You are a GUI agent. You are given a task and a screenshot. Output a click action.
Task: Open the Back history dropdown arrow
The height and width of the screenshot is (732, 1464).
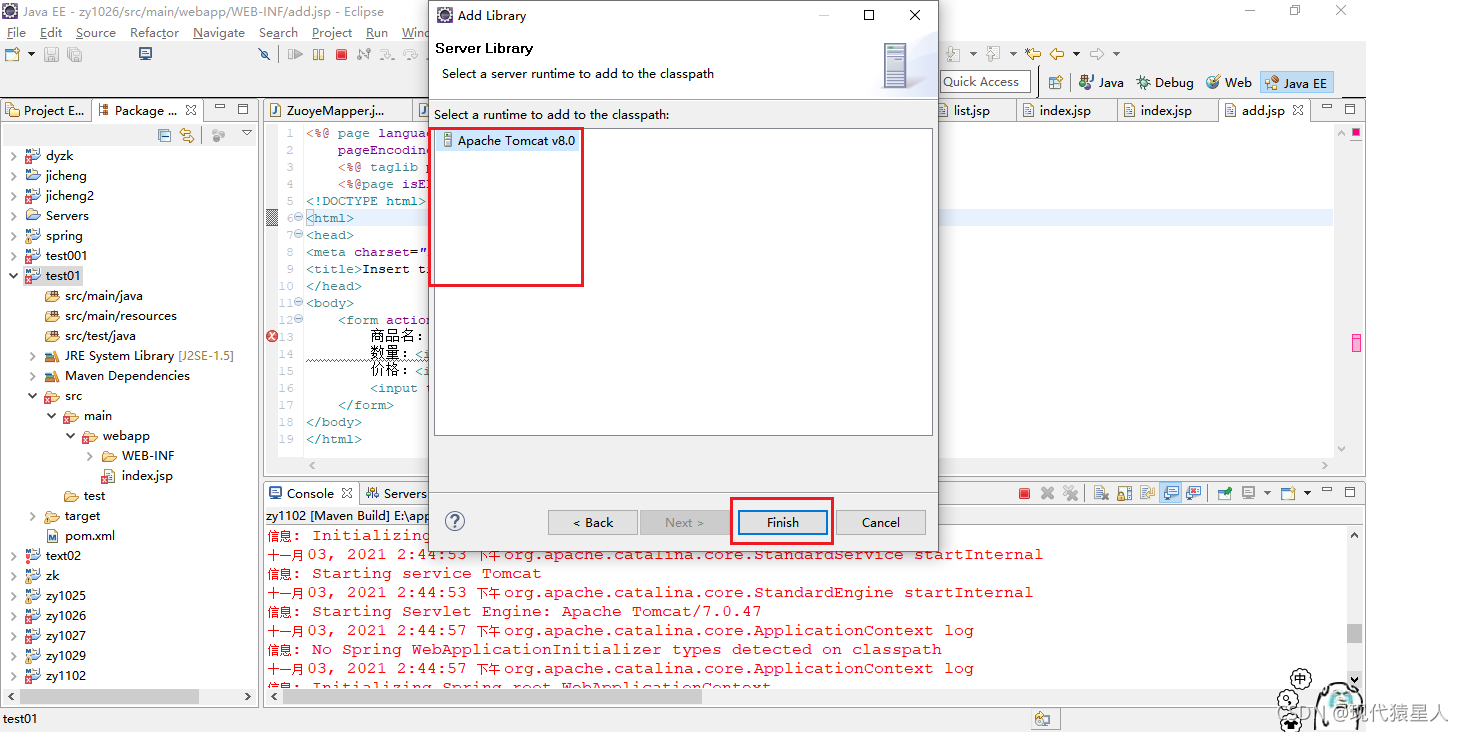pos(1076,54)
